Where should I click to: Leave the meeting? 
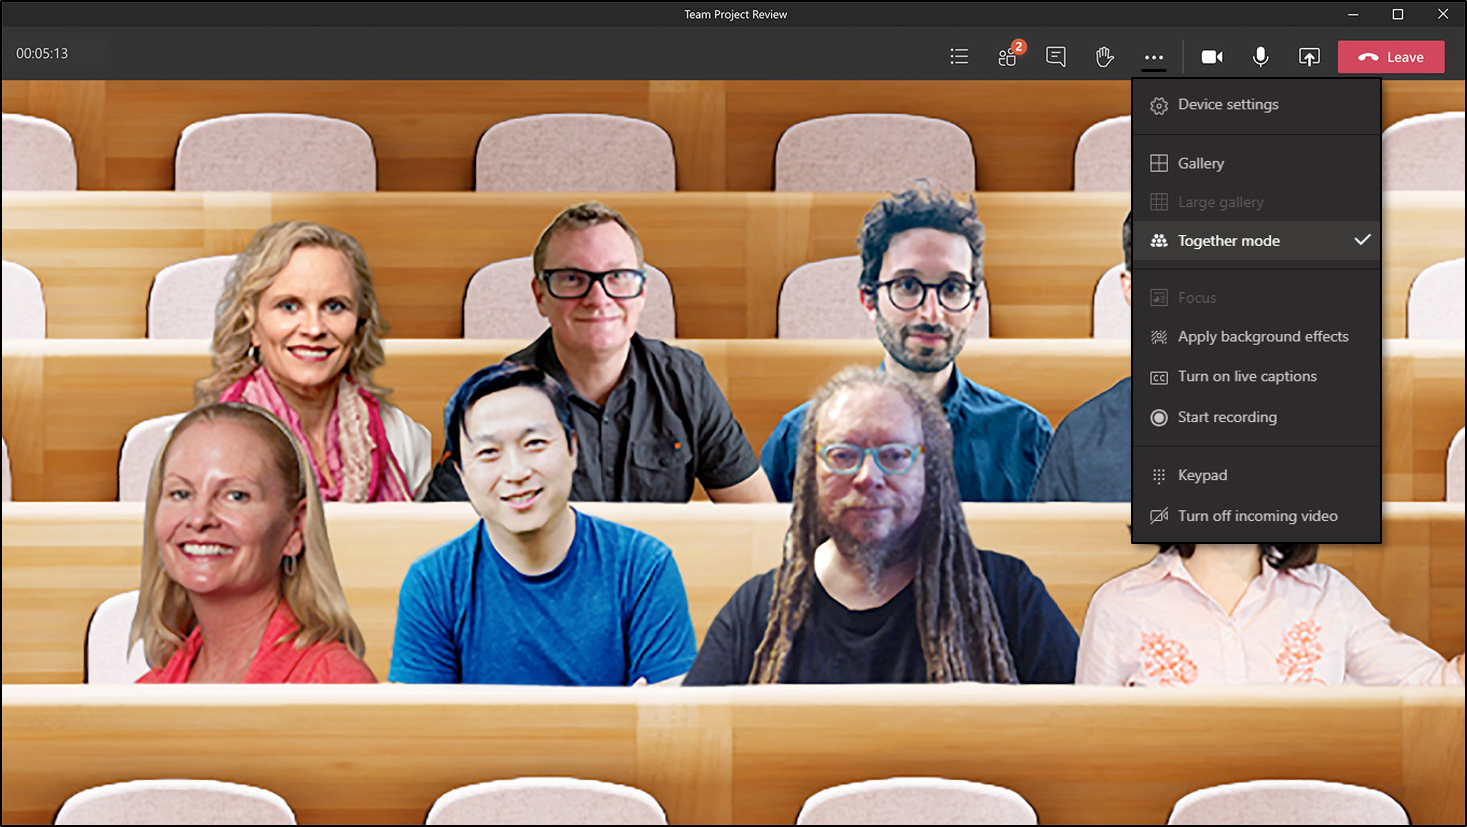(1391, 57)
